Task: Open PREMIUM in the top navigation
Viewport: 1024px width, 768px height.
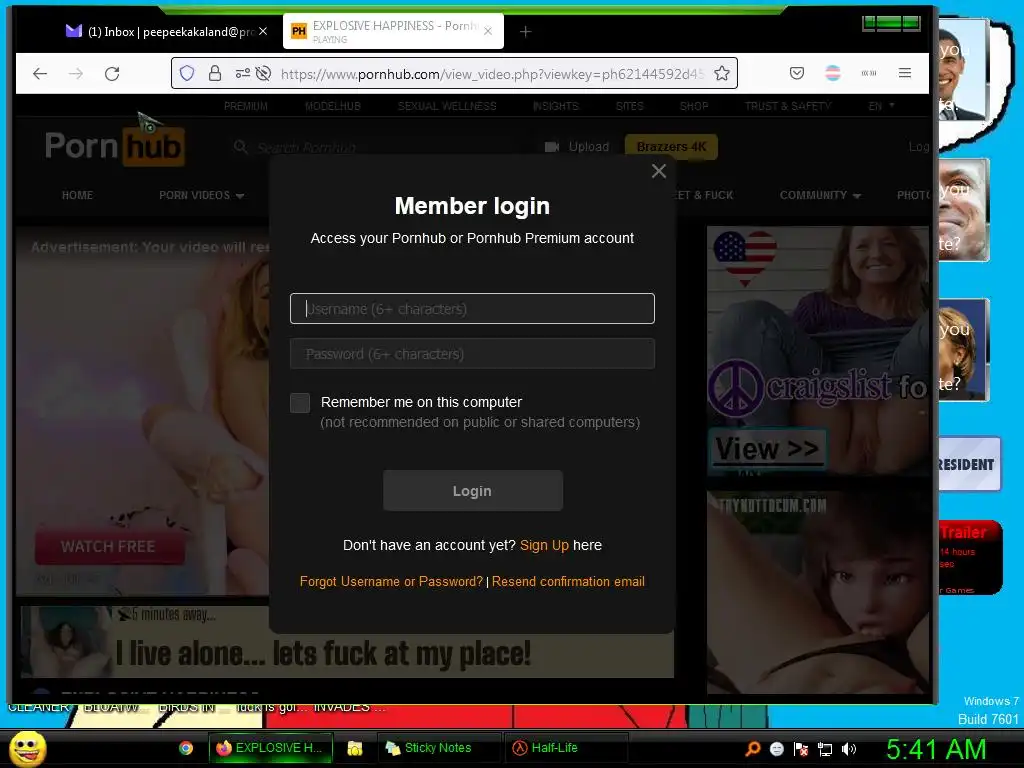Action: point(246,106)
